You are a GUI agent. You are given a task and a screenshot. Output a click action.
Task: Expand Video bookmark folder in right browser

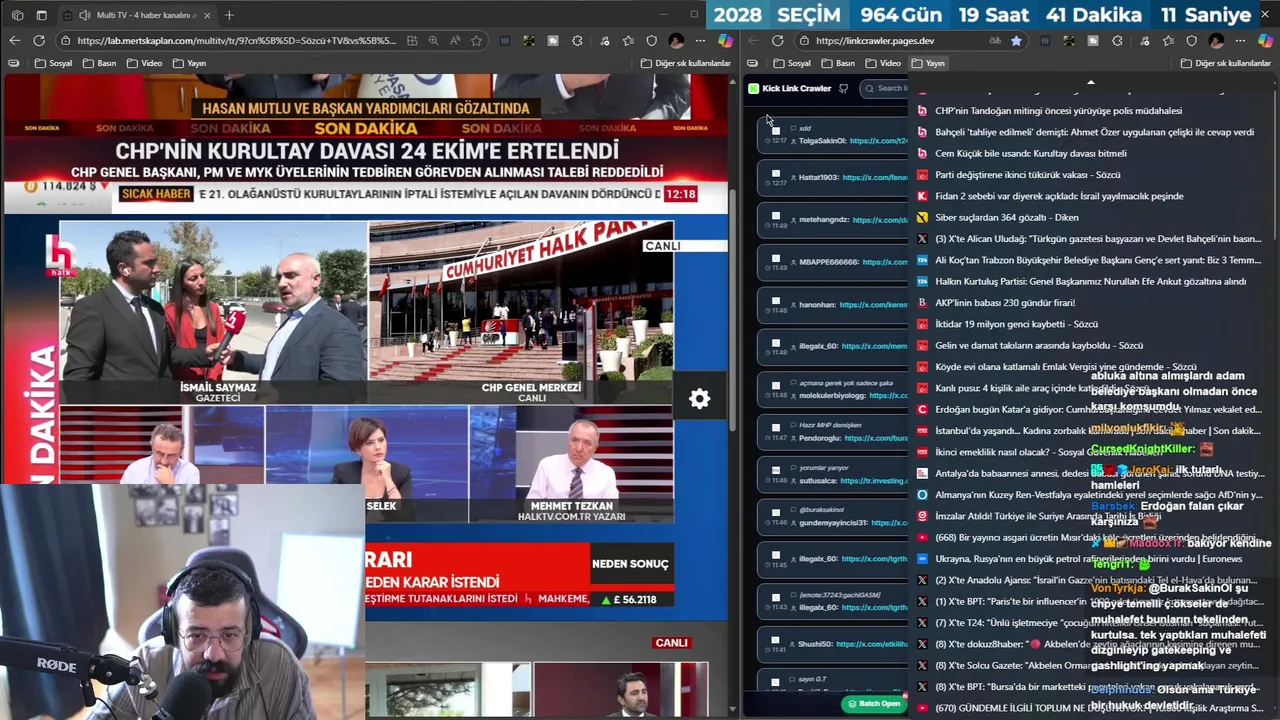point(882,63)
